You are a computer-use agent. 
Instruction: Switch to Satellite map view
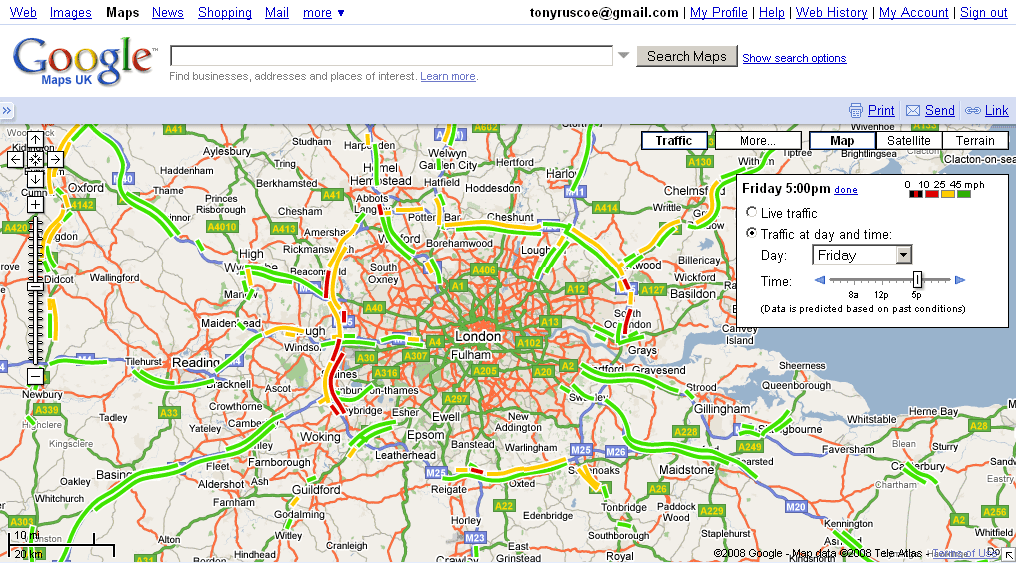point(908,141)
